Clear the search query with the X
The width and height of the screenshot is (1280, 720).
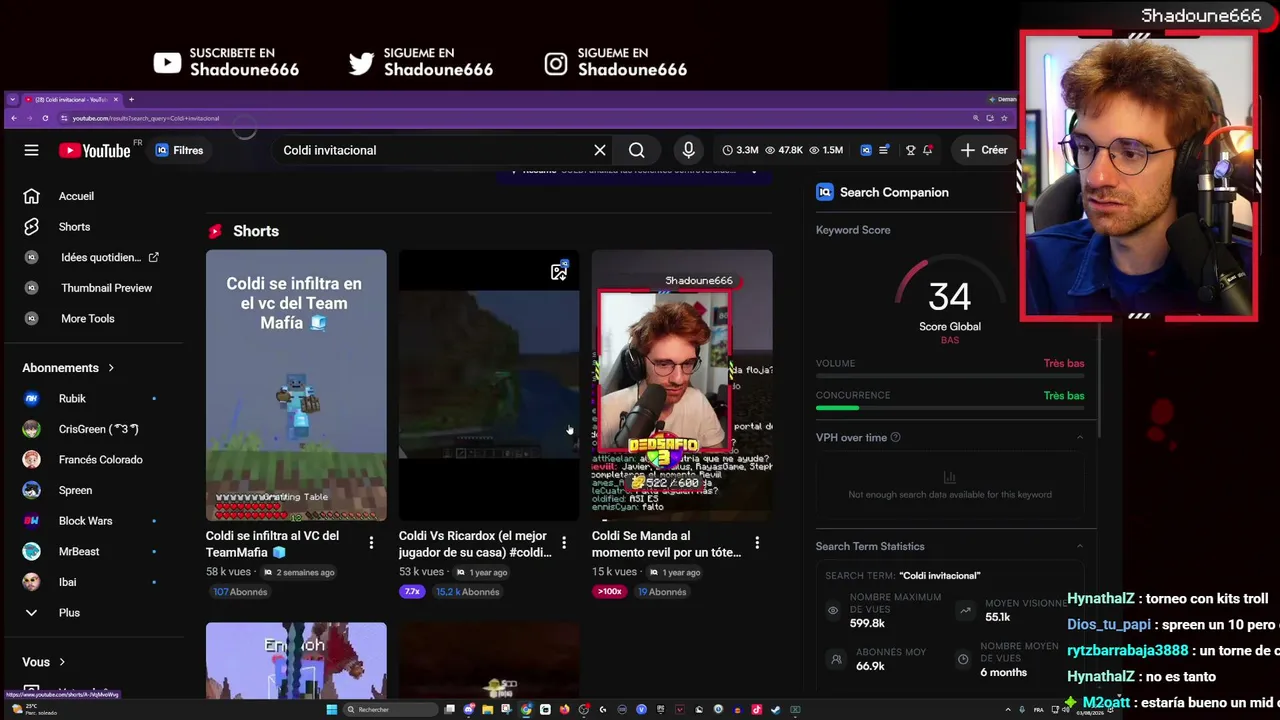click(x=600, y=150)
